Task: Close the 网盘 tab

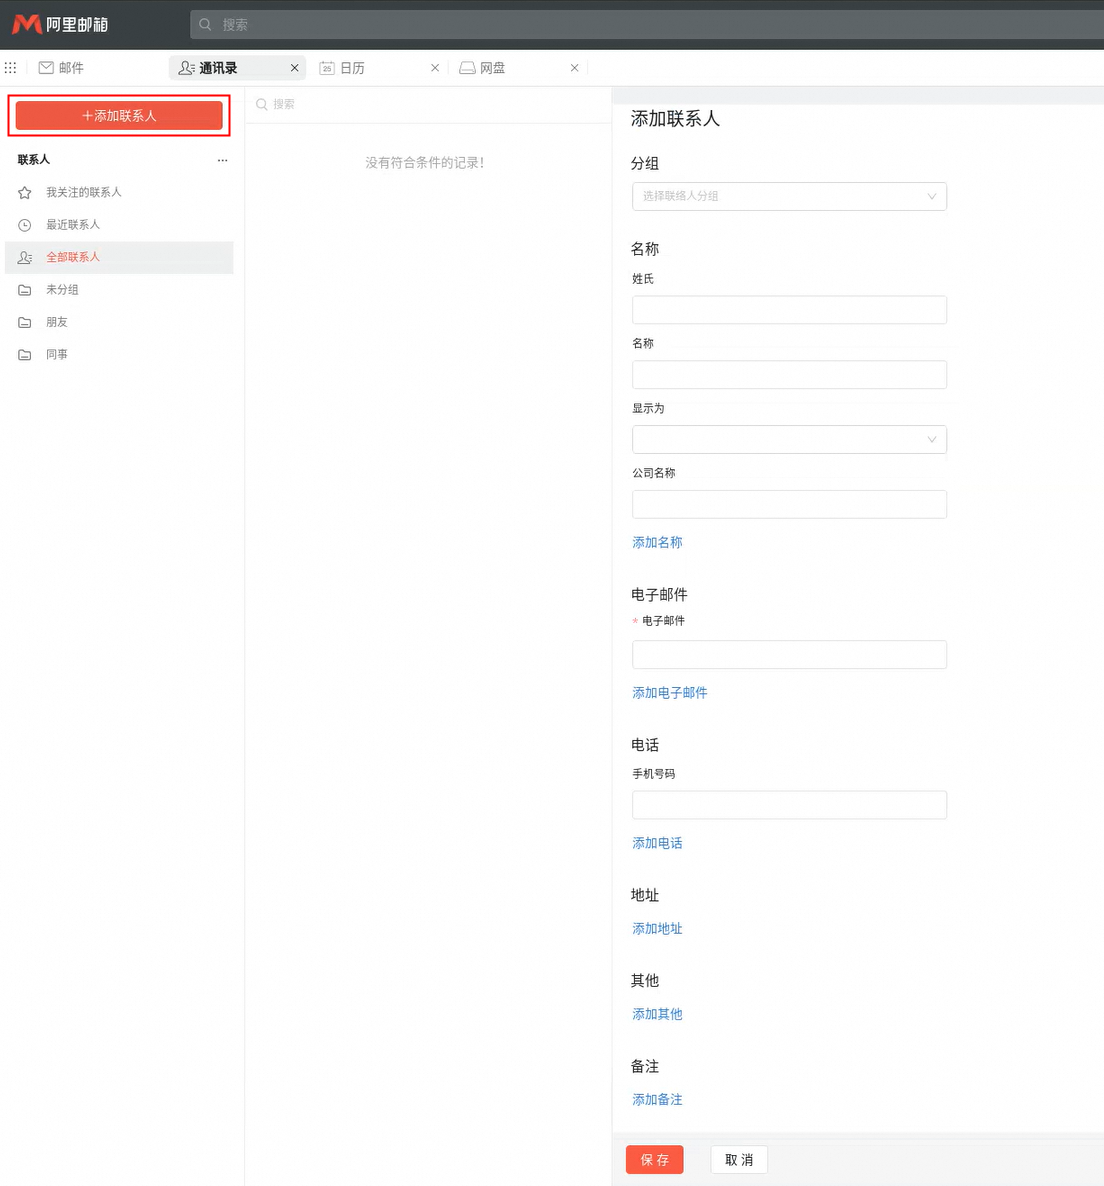Action: click(x=574, y=68)
